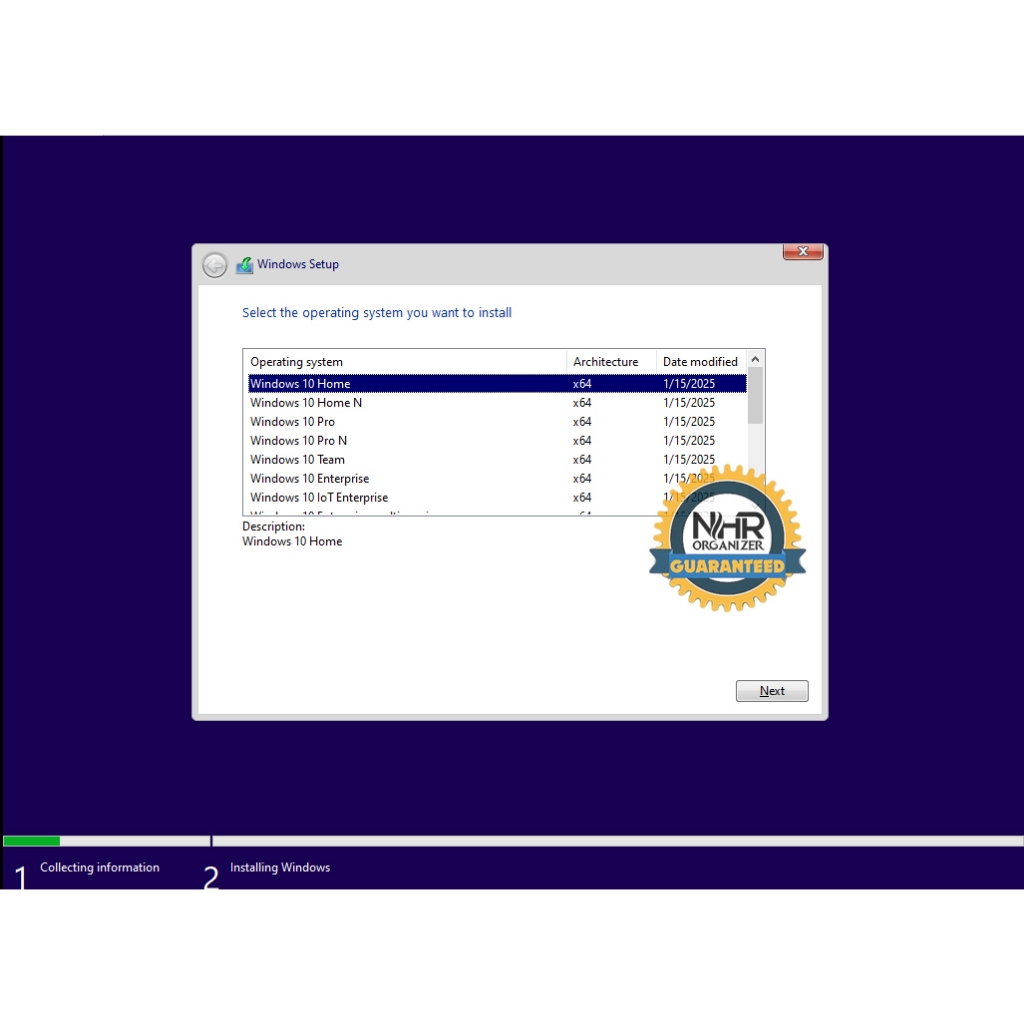This screenshot has width=1024, height=1024.
Task: Choose Windows 10 Pro from the list
Action: [497, 421]
